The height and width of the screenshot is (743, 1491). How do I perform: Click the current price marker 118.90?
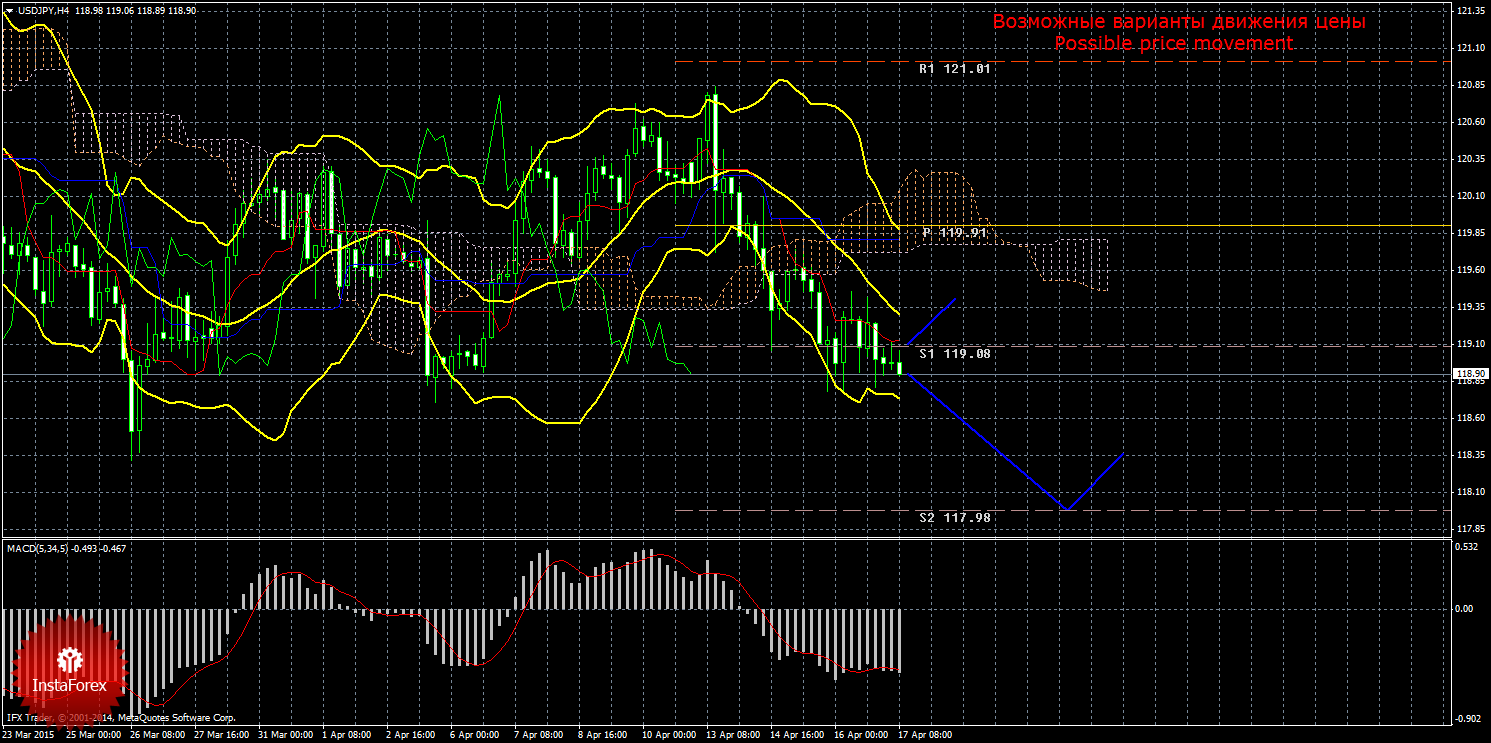[1469, 380]
